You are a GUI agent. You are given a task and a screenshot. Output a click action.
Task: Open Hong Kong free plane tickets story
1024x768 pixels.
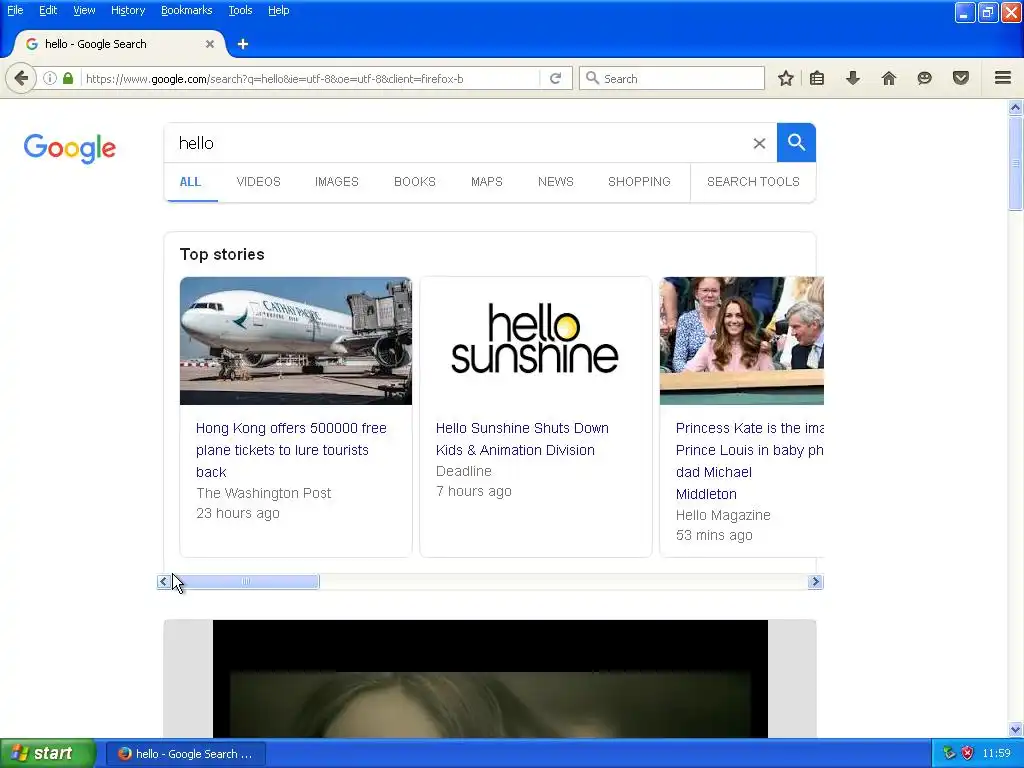[291, 450]
